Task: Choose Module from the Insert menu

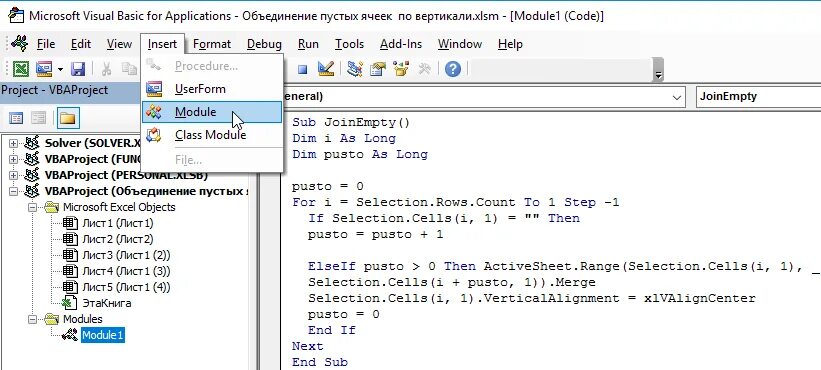Action: (212, 112)
